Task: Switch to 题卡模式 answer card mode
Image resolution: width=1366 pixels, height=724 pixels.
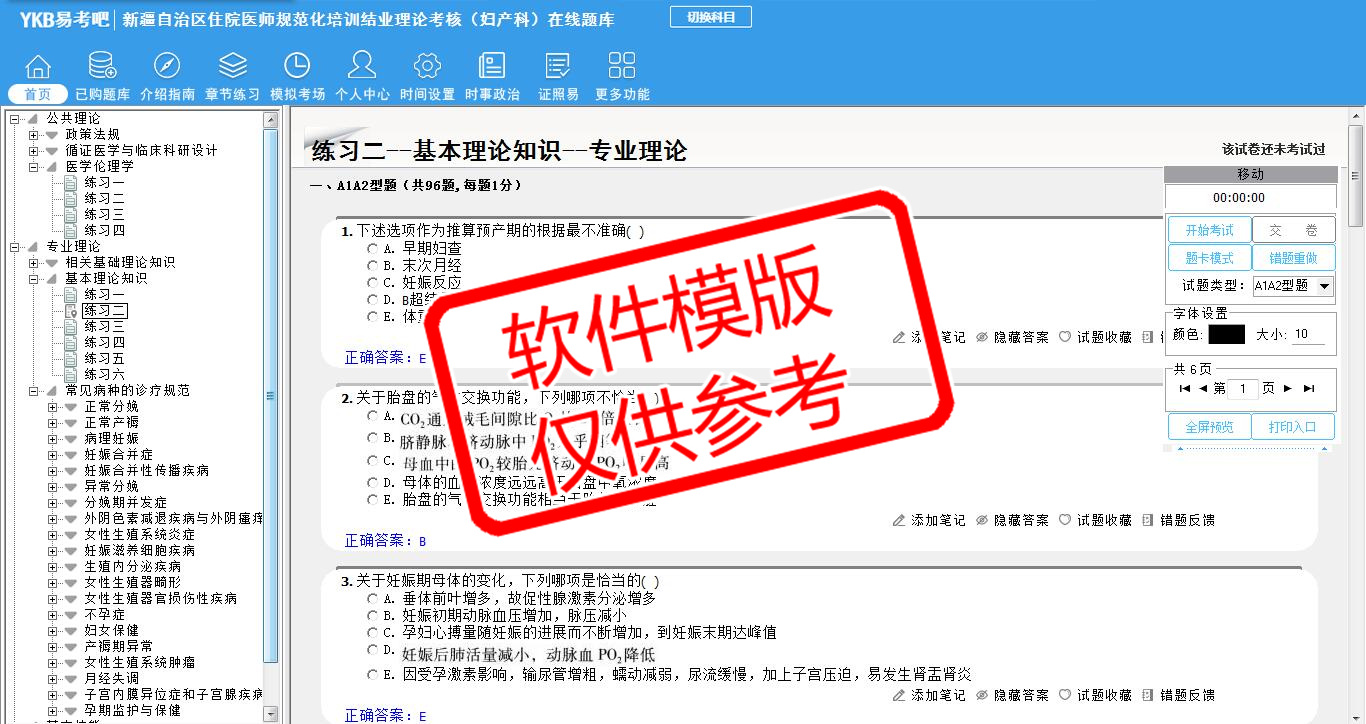Action: coord(1210,258)
